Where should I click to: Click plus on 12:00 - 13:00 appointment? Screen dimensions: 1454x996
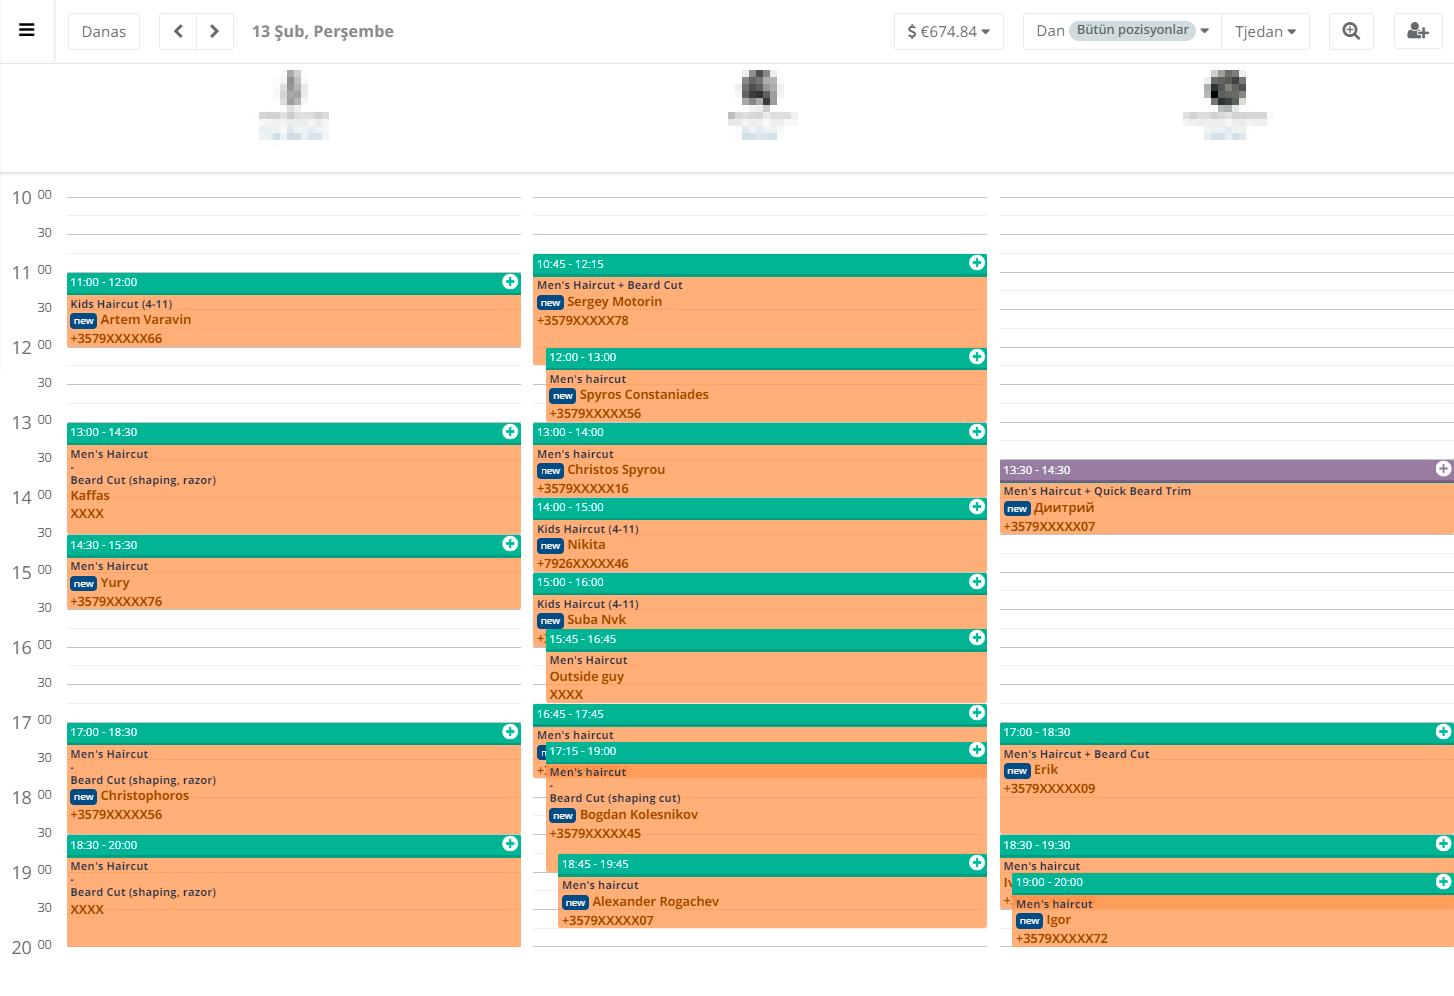pos(977,357)
